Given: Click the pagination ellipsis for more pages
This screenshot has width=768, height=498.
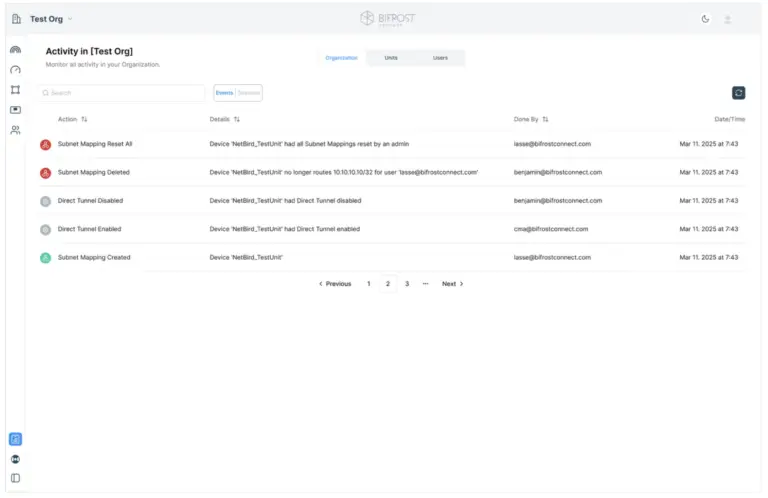Looking at the screenshot, I should 426,284.
